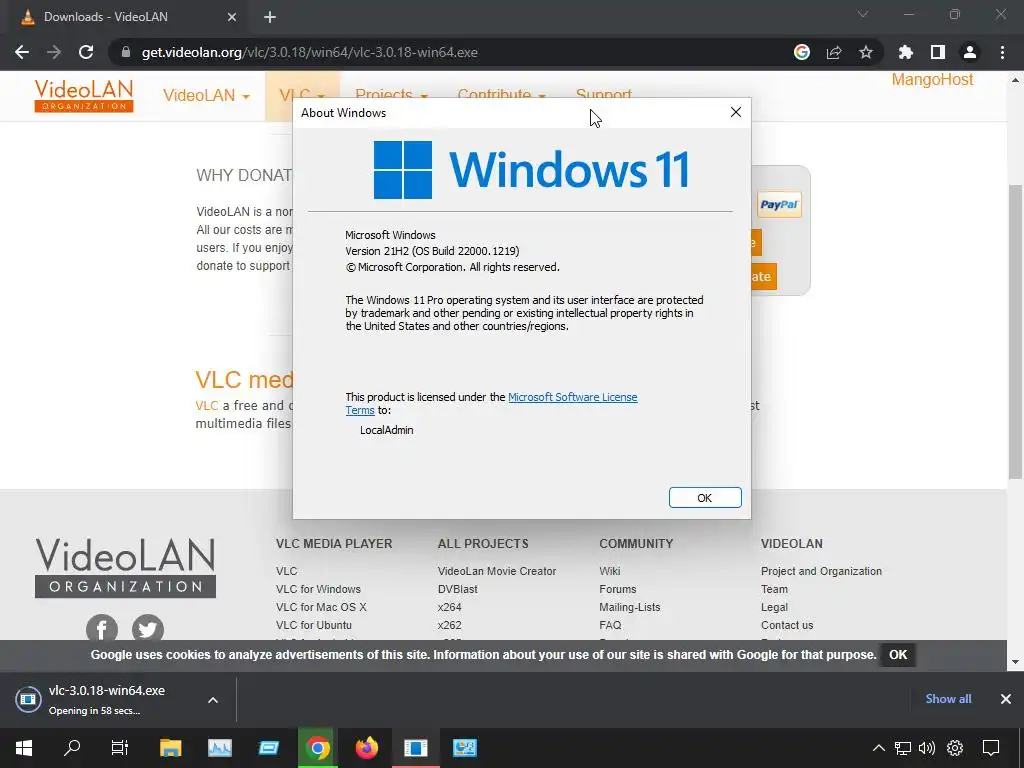
Task: Open the VLC link under footer heading
Action: pyautogui.click(x=286, y=571)
